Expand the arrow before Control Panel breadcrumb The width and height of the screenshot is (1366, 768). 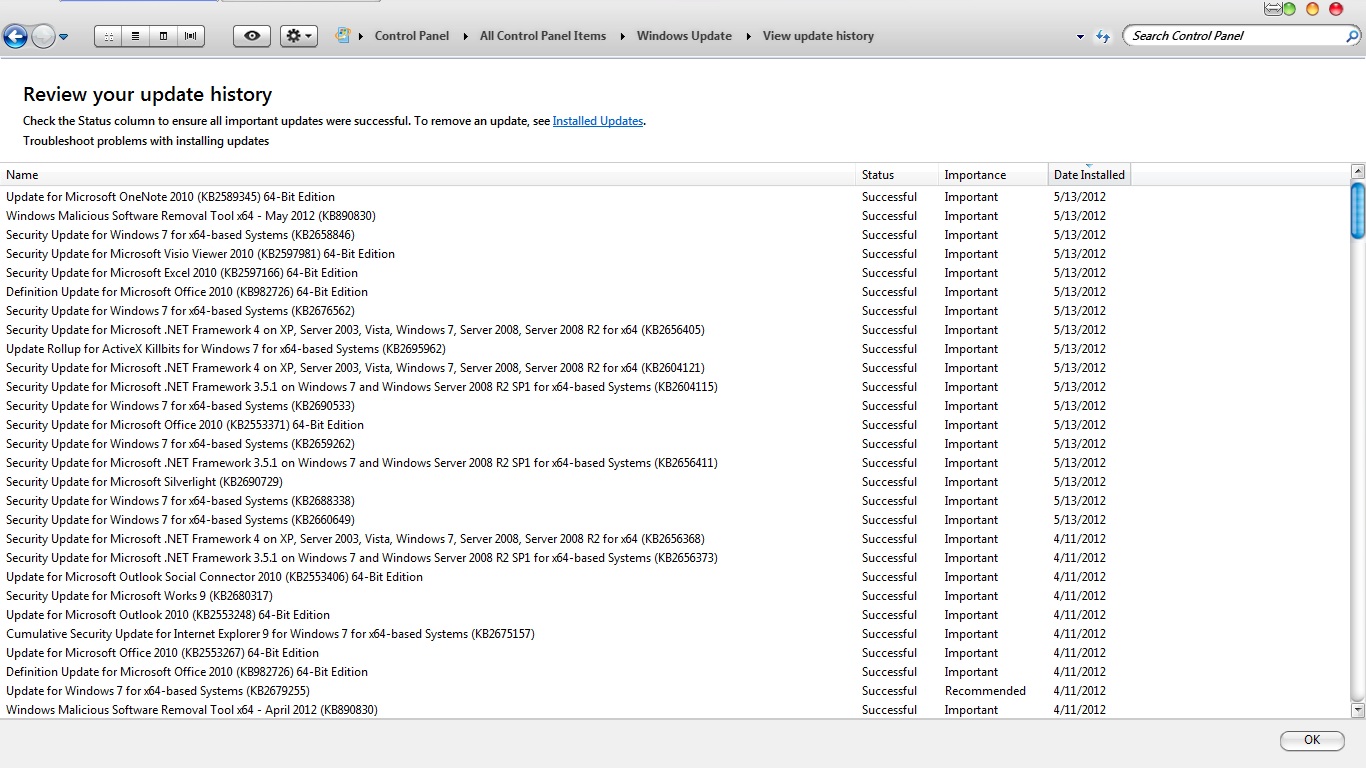click(361, 36)
